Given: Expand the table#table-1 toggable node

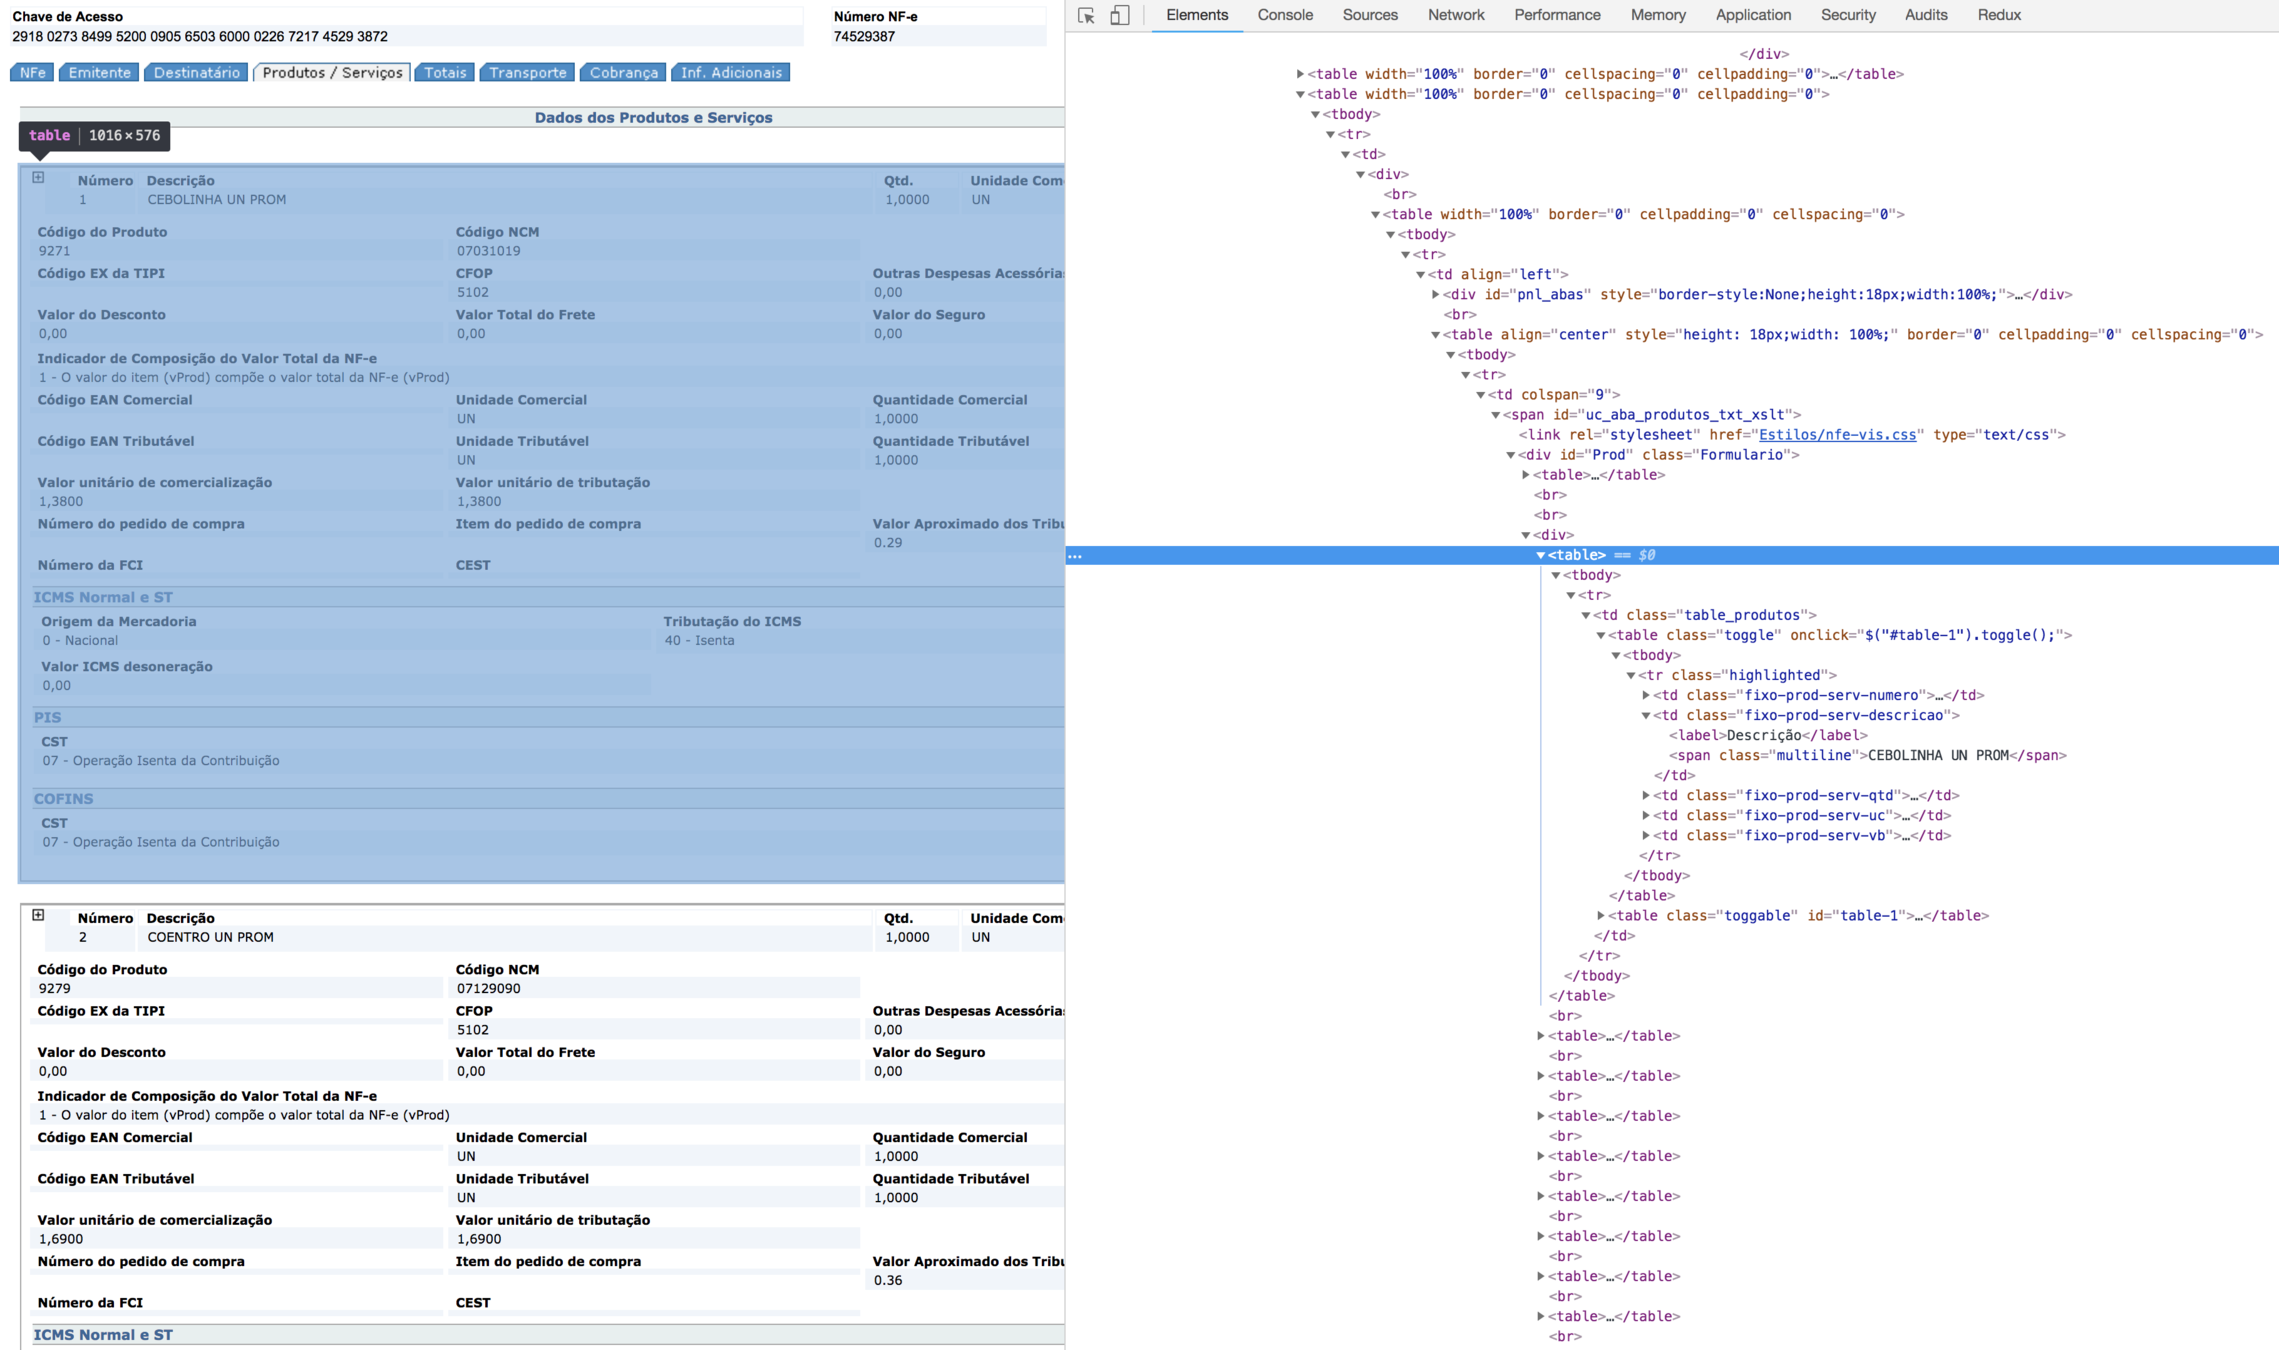Looking at the screenshot, I should pos(1601,916).
